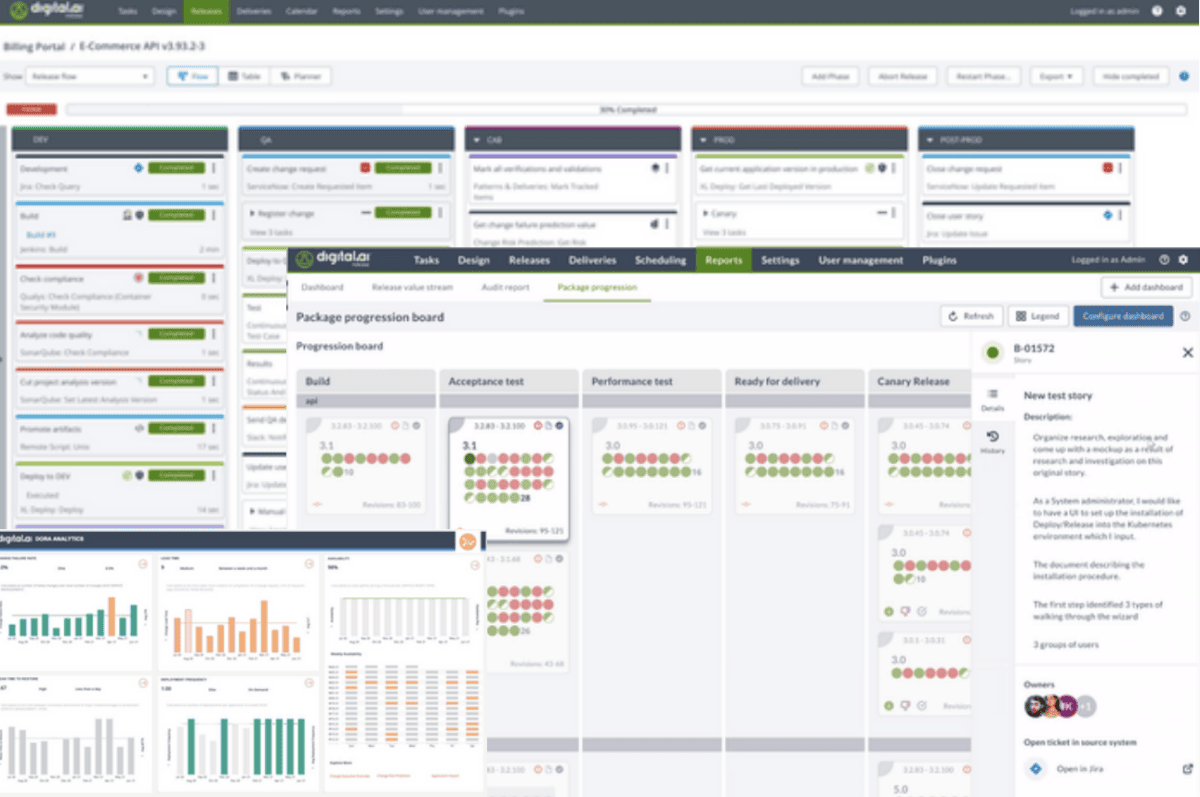Click the blue help icon beside Hide completed
This screenshot has height=797, width=1200.
(x=1184, y=76)
